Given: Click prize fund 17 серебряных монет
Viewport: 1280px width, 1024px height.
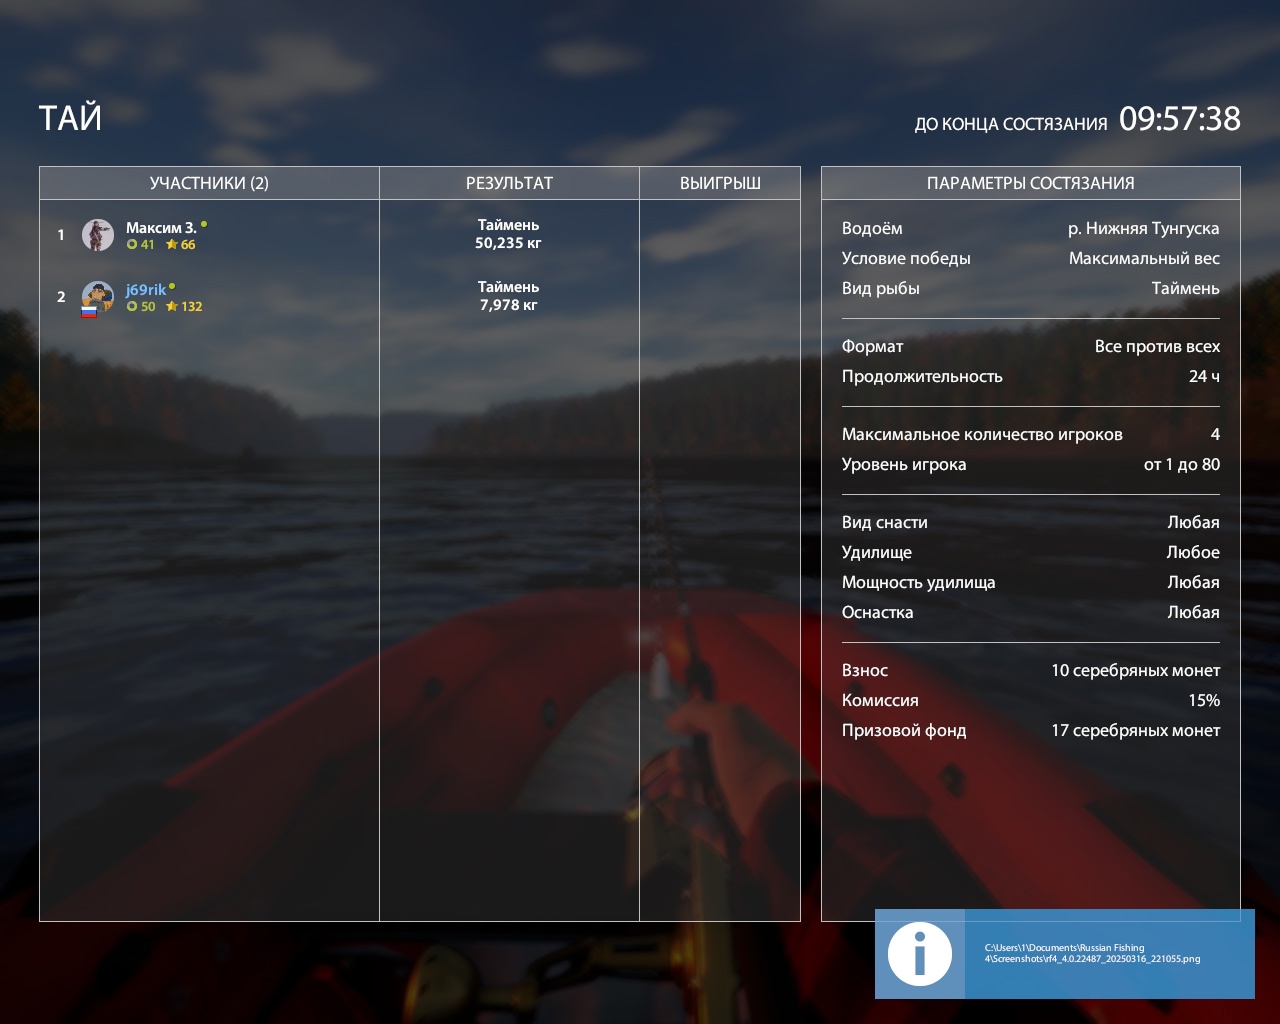Looking at the screenshot, I should pos(1135,730).
